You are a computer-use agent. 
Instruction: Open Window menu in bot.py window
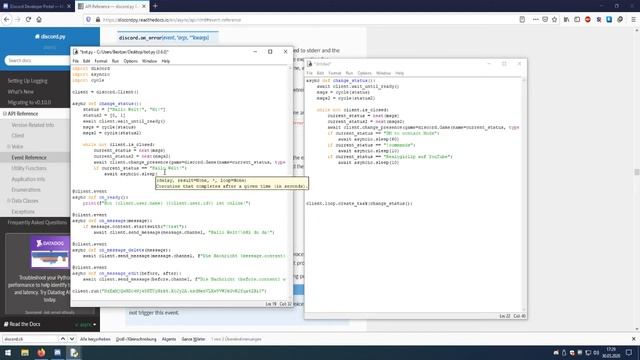149,61
